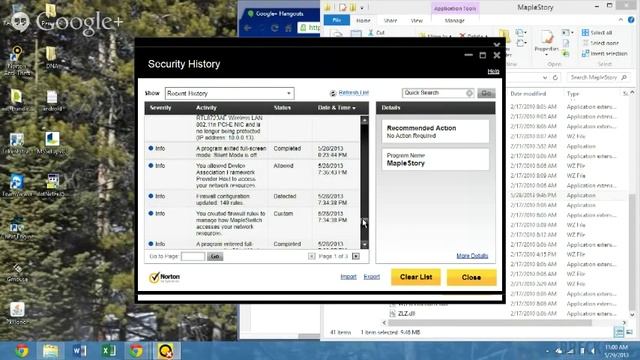Screen dimensions: 640x360
Task: Click Select all in Explorer ribbon
Action: coord(597,33)
